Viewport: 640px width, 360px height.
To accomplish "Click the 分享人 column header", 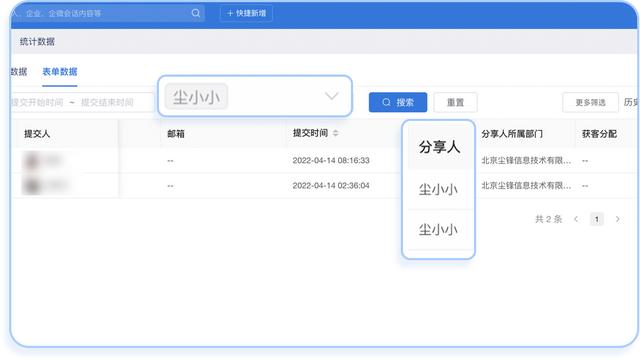I will click(x=439, y=147).
